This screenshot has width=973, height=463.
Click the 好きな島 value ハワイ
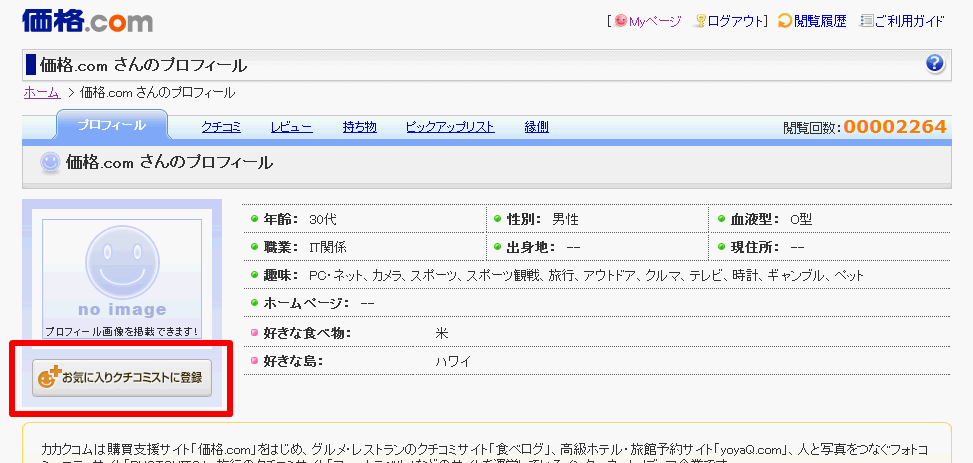pyautogui.click(x=453, y=361)
